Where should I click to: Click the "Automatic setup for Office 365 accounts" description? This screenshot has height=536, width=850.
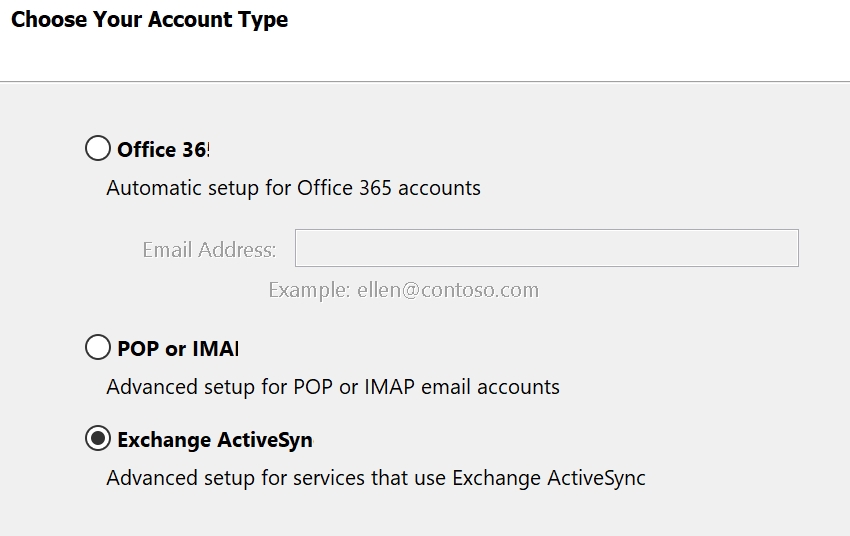(x=293, y=188)
